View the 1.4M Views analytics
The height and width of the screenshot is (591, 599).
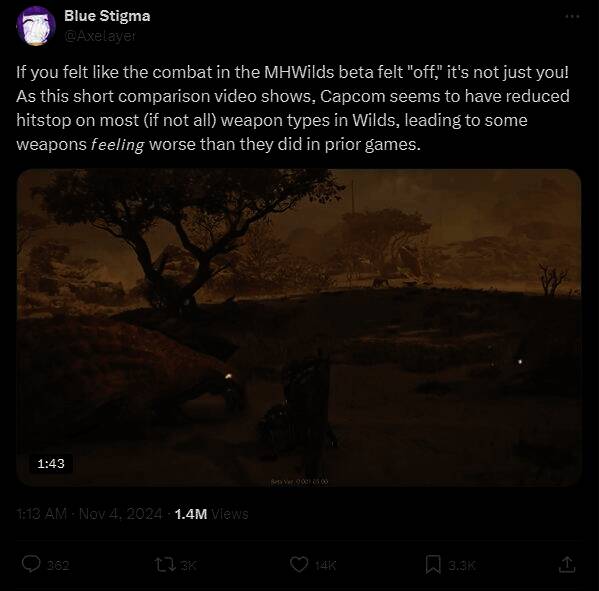tap(211, 514)
